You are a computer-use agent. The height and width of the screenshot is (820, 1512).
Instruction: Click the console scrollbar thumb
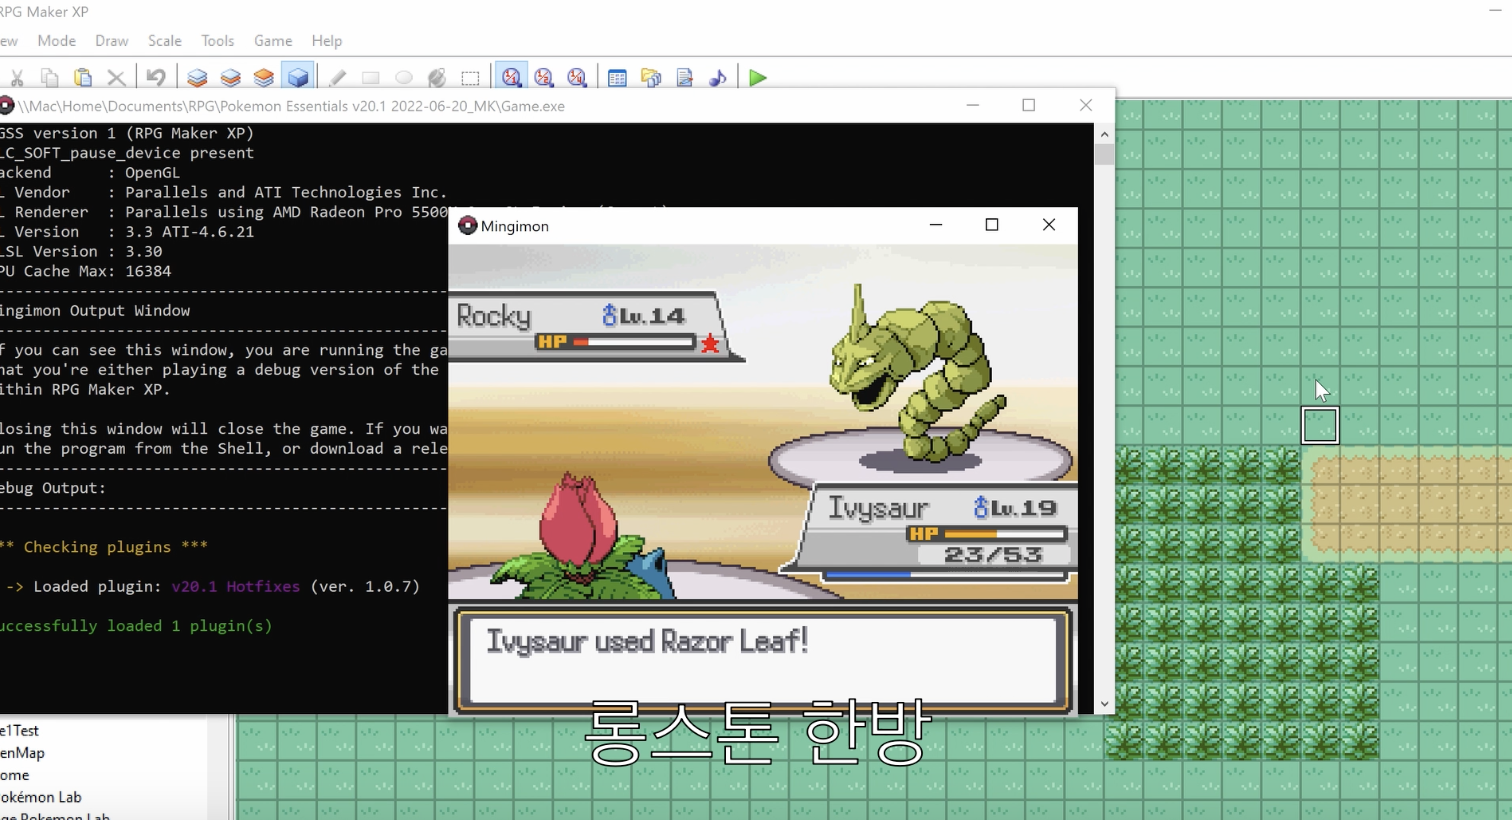(x=1105, y=155)
